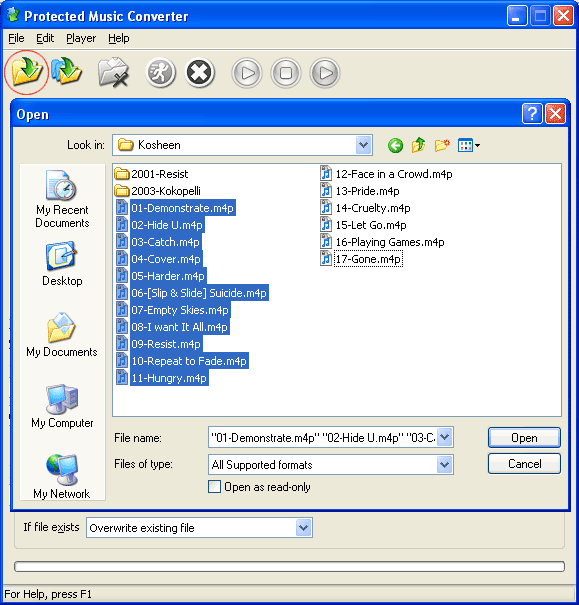Click the last play button in toolbar
Image resolution: width=579 pixels, height=605 pixels.
tap(325, 73)
